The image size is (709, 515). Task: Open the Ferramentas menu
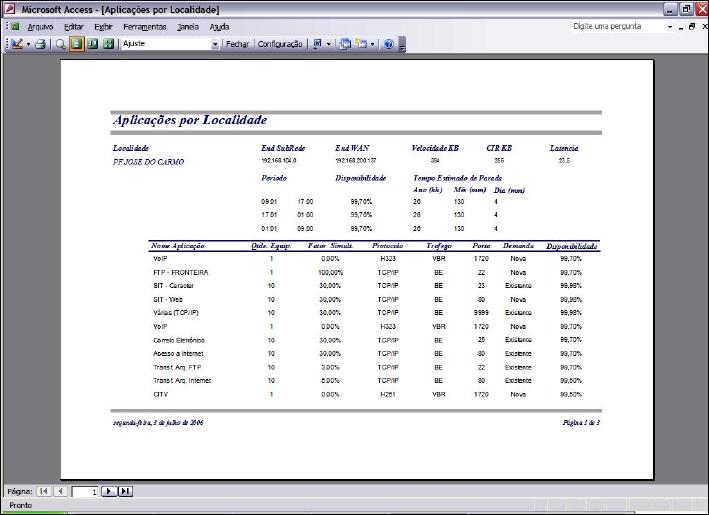[x=145, y=27]
